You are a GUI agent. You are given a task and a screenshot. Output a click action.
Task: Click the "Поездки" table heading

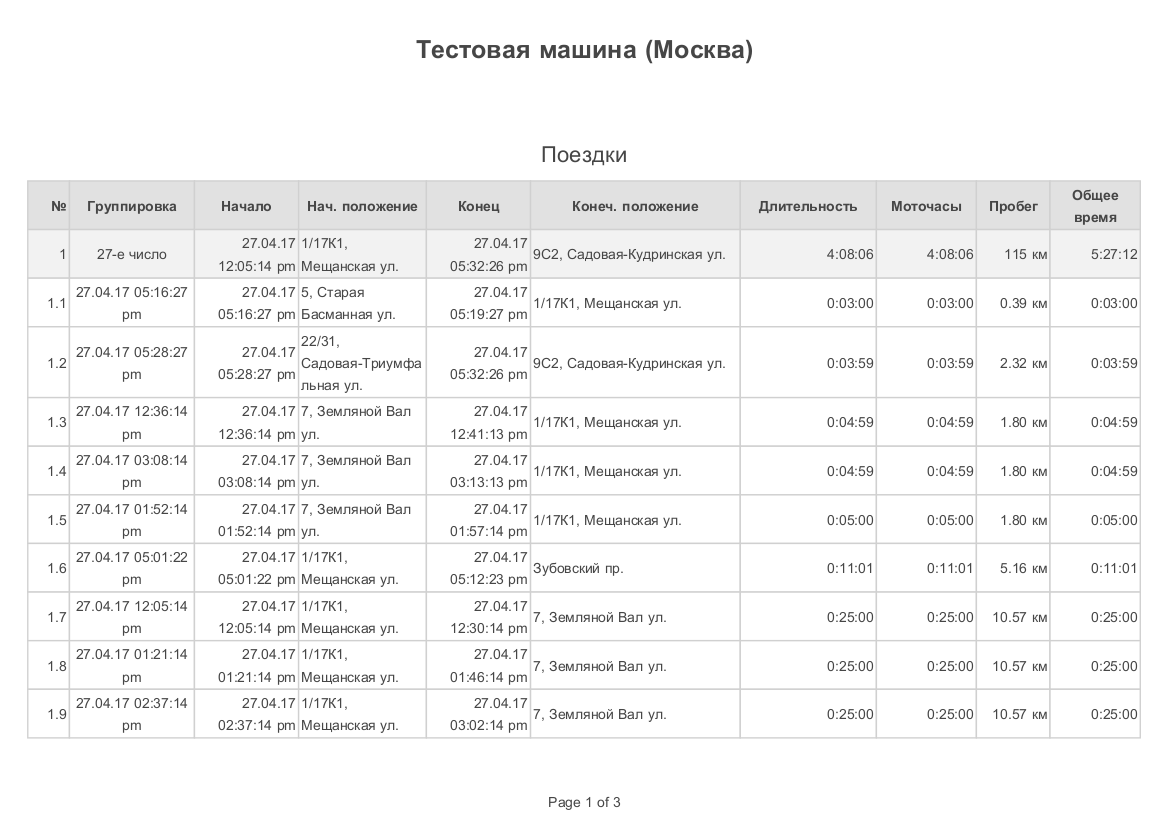click(x=584, y=155)
